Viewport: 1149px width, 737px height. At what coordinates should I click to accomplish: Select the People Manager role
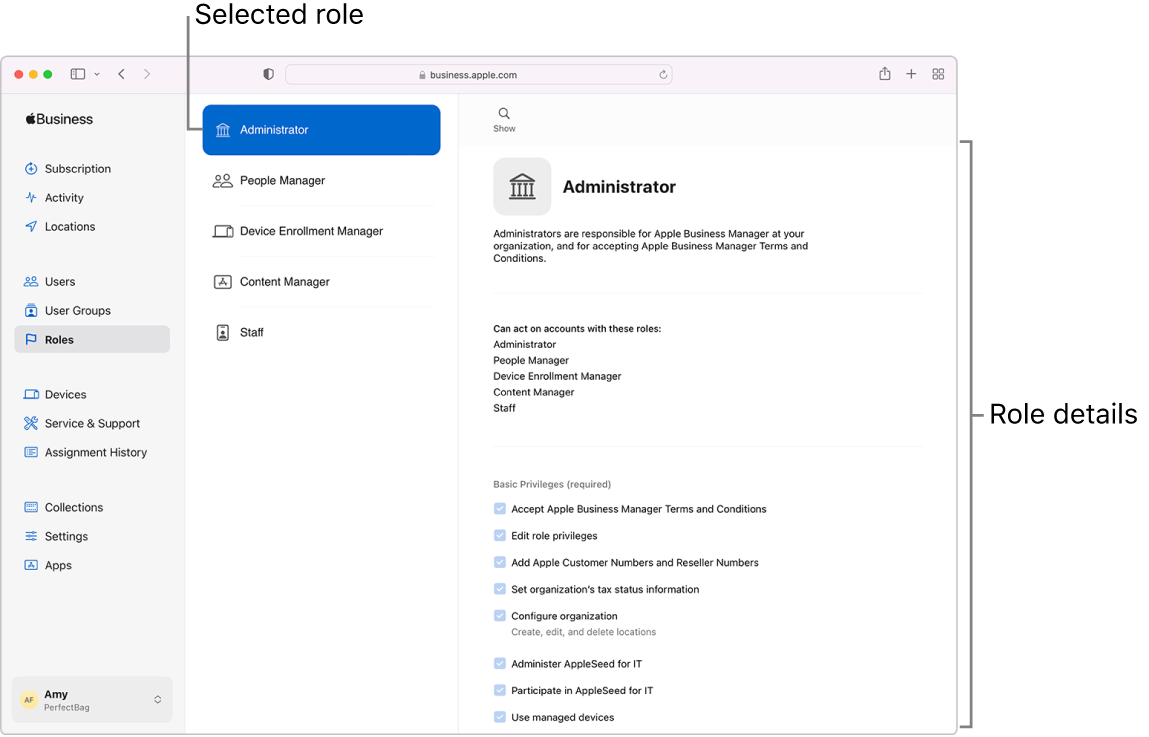coord(281,180)
